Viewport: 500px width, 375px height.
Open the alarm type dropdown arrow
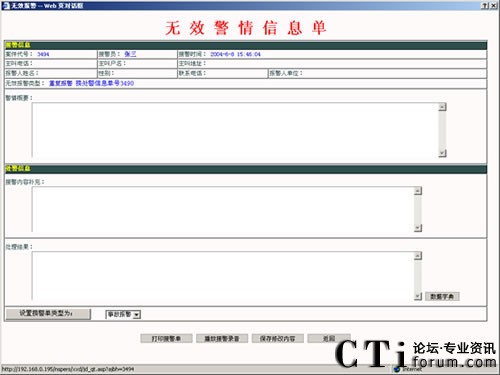(137, 314)
